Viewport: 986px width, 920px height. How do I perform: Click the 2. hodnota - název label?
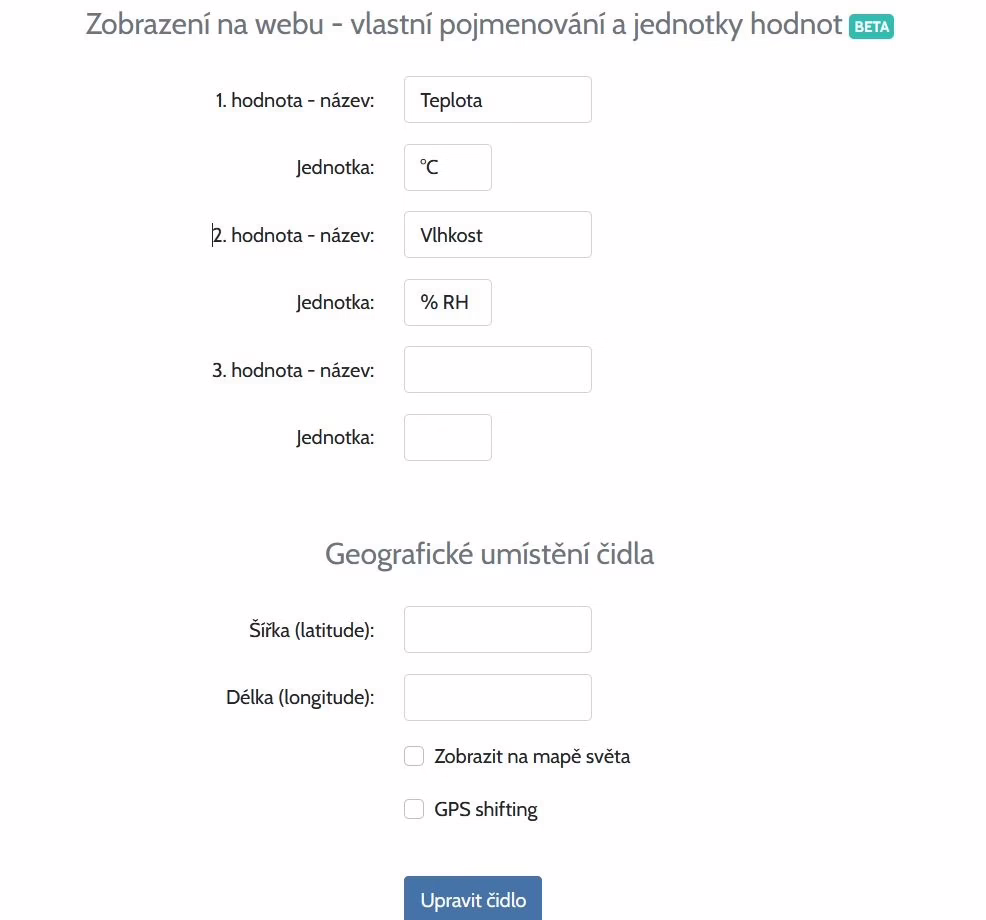tap(294, 236)
